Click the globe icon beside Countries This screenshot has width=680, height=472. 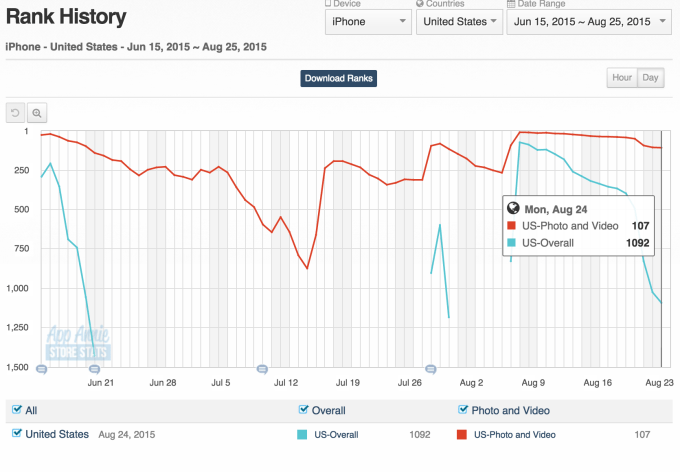coord(420,4)
